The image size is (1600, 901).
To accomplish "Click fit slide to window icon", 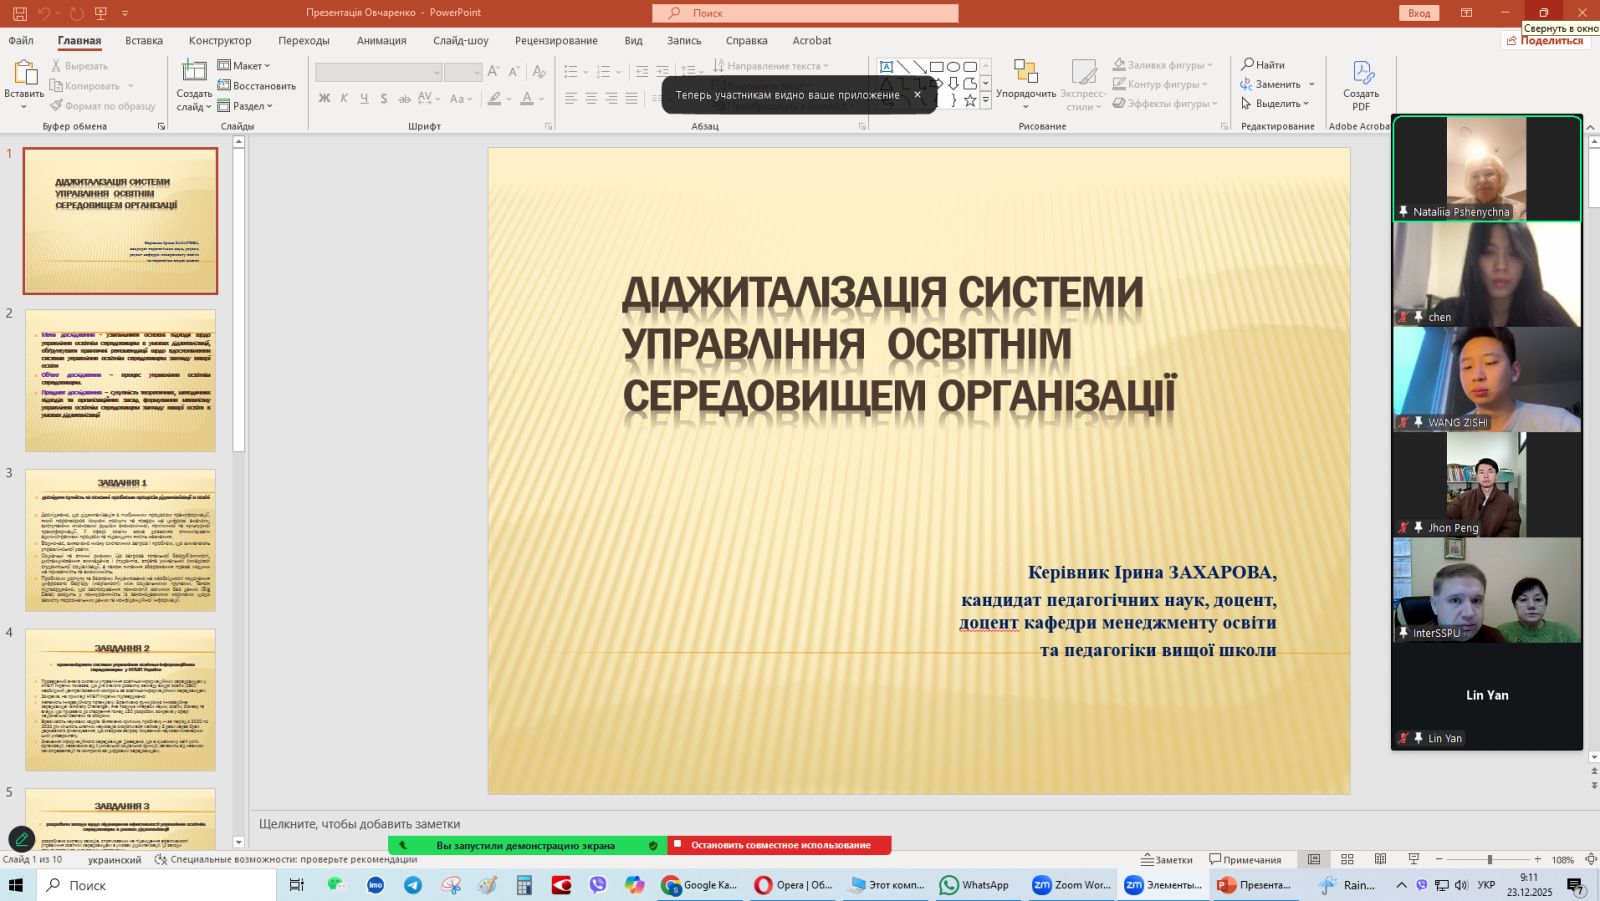I will tap(1591, 860).
